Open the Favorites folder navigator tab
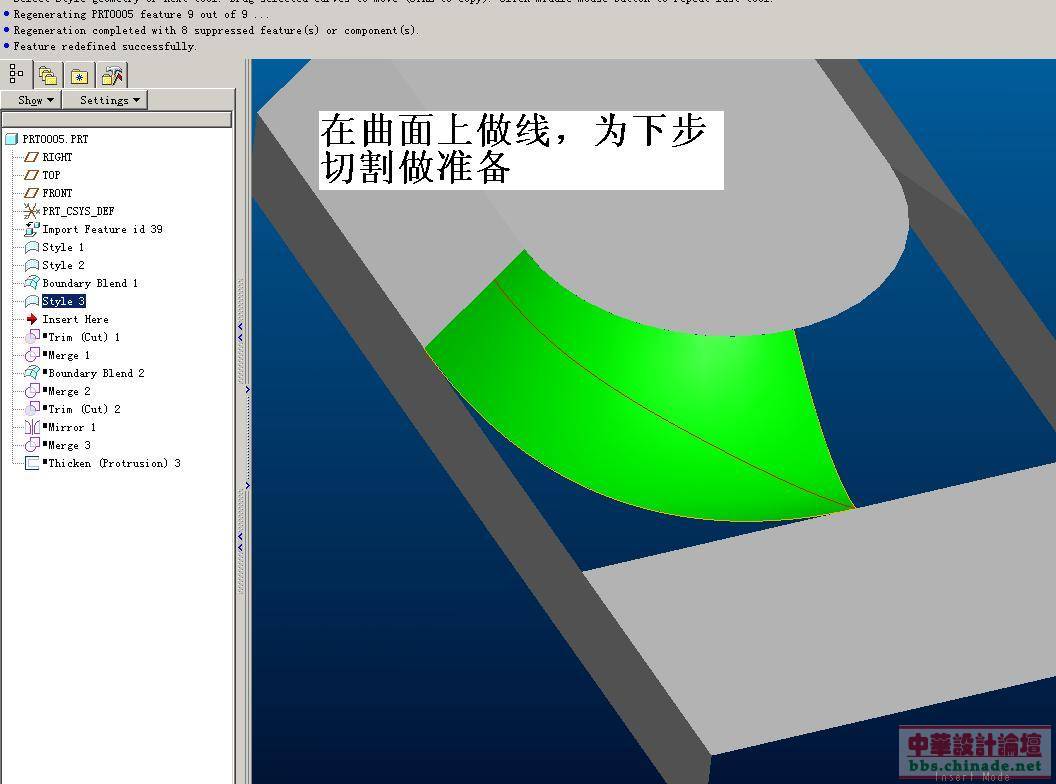 tap(79, 75)
